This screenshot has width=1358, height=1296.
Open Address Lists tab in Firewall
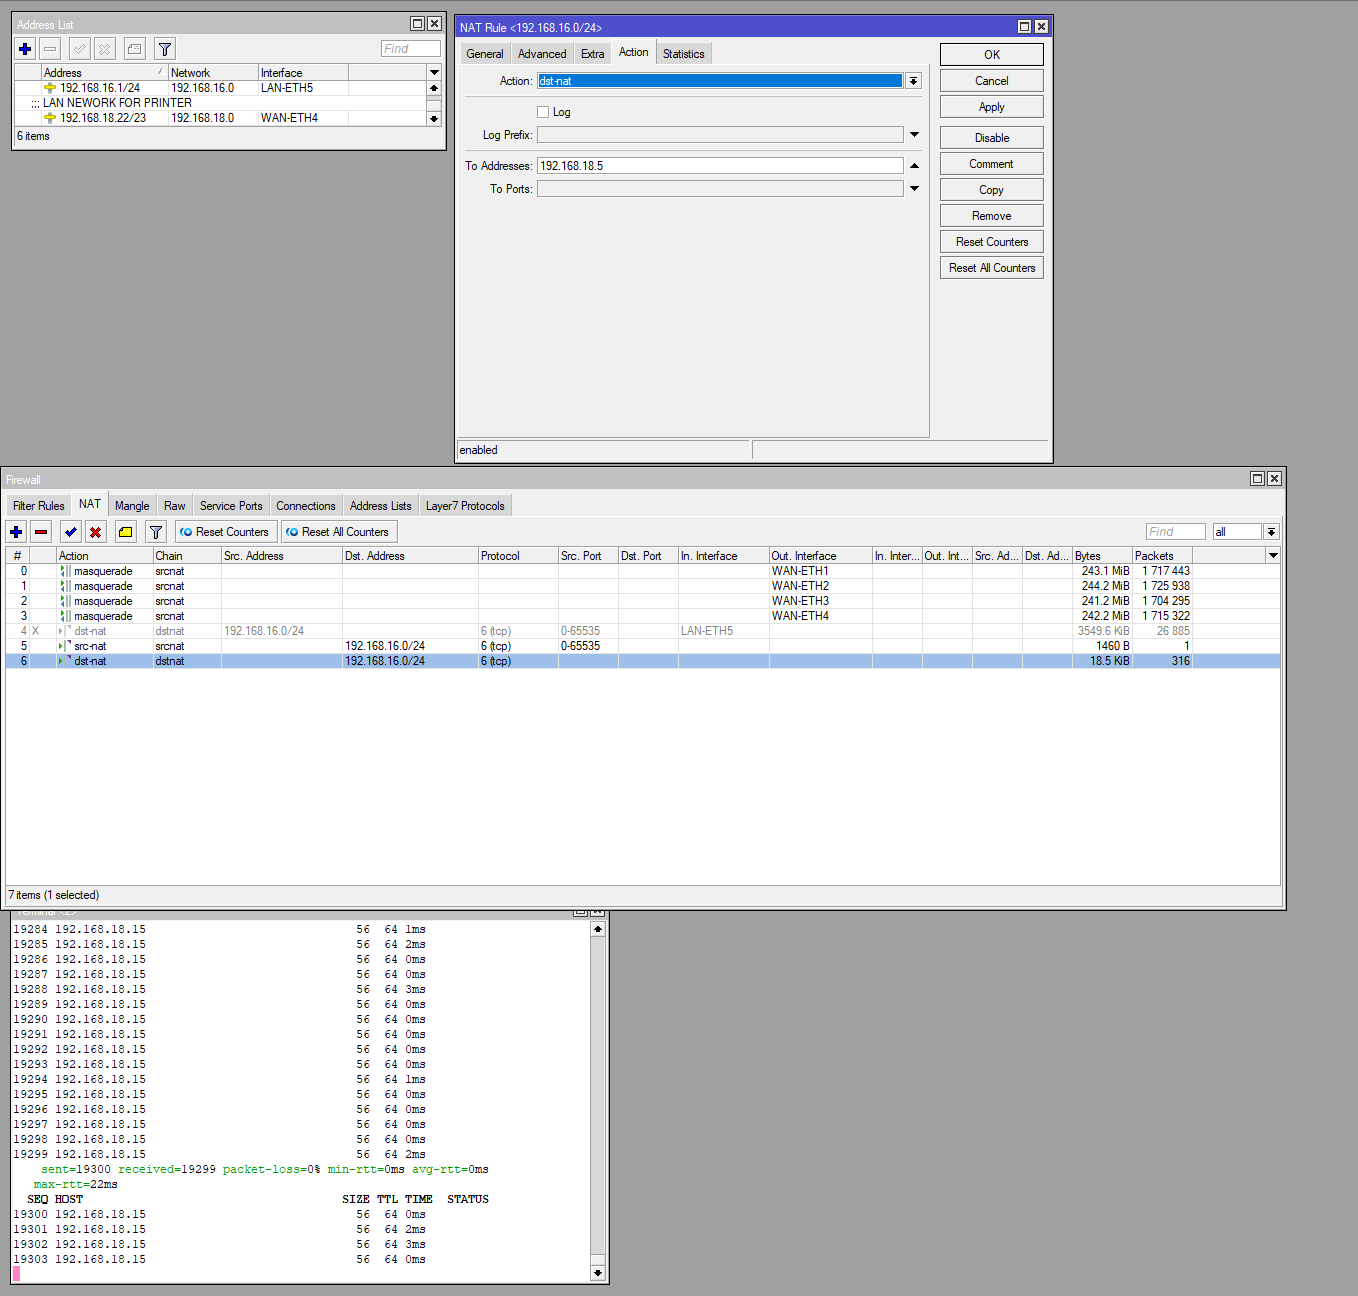pos(381,506)
